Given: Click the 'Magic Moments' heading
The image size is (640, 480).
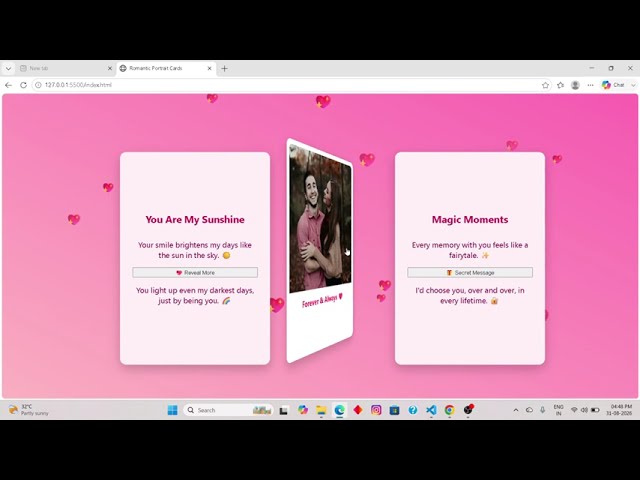Looking at the screenshot, I should (470, 220).
